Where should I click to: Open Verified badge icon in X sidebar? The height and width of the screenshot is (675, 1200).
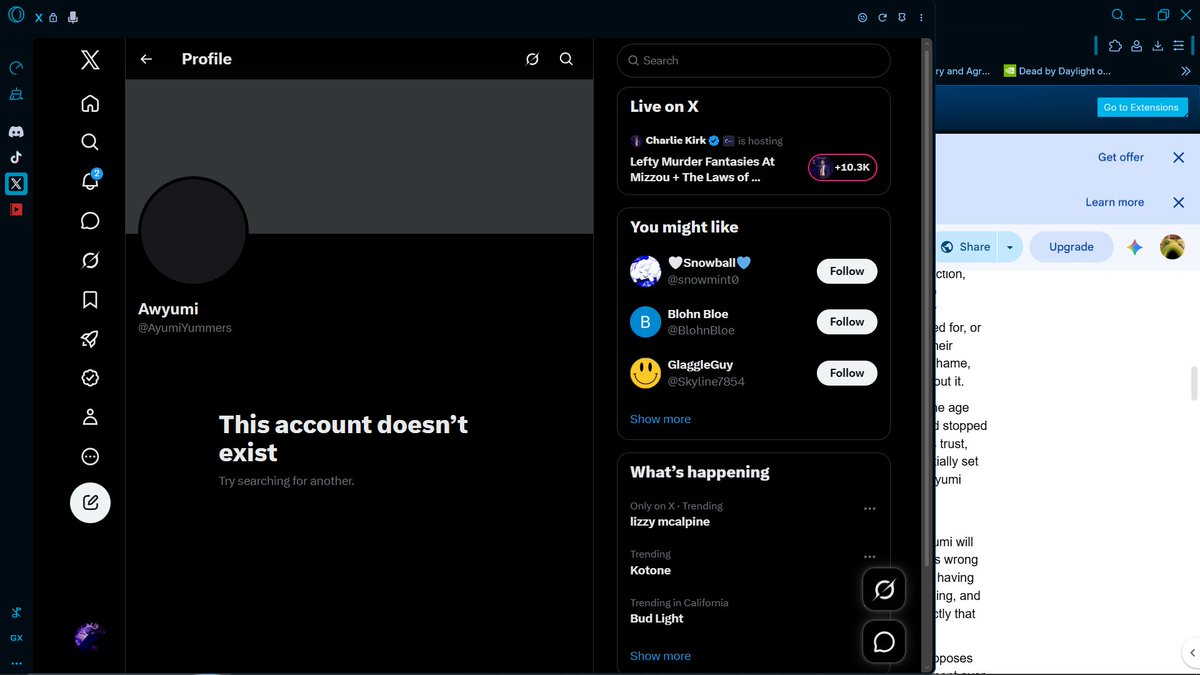[x=90, y=378]
